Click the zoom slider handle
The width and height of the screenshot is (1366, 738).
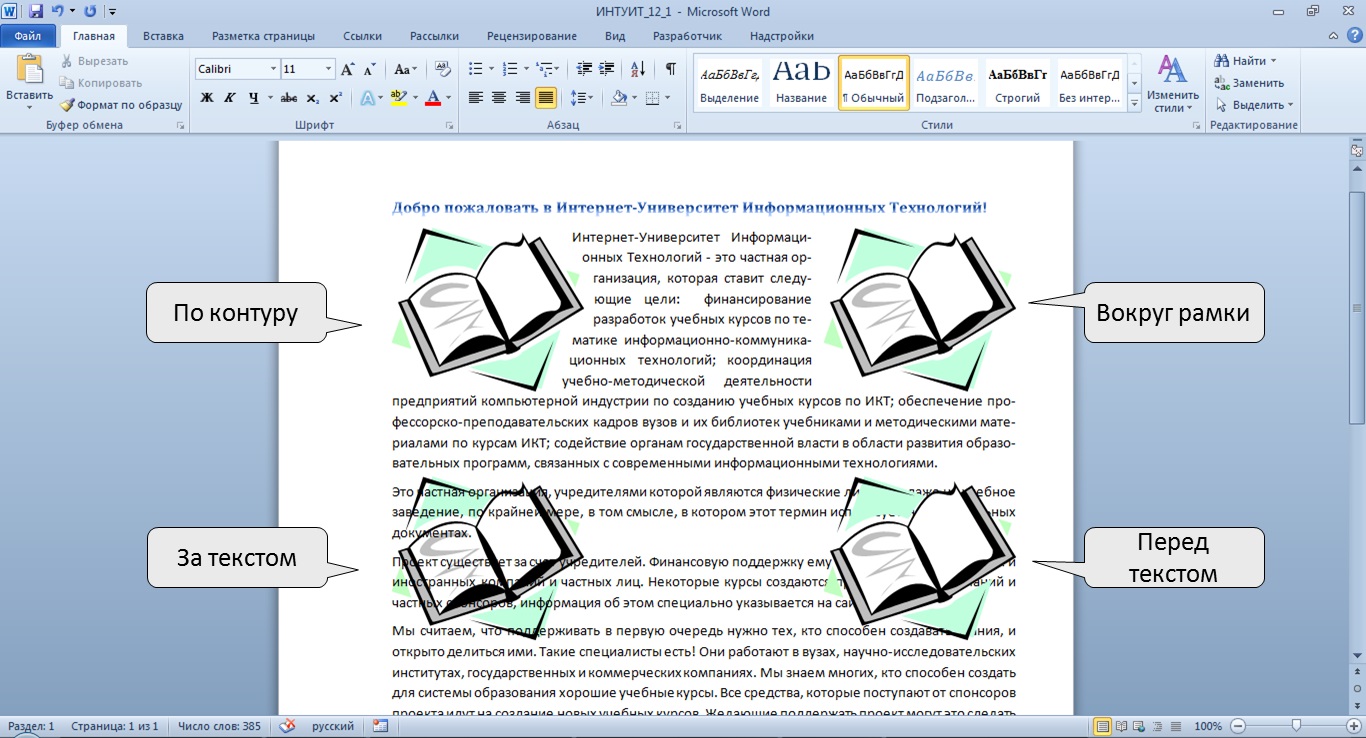coord(1296,726)
